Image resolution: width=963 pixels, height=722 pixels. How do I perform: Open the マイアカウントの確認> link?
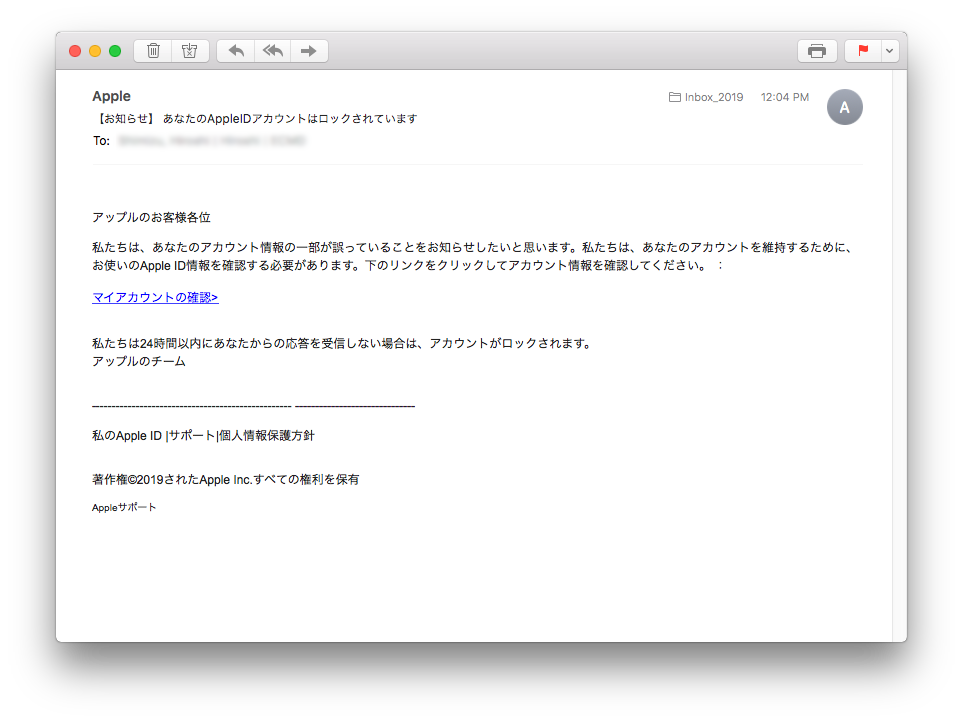(155, 297)
